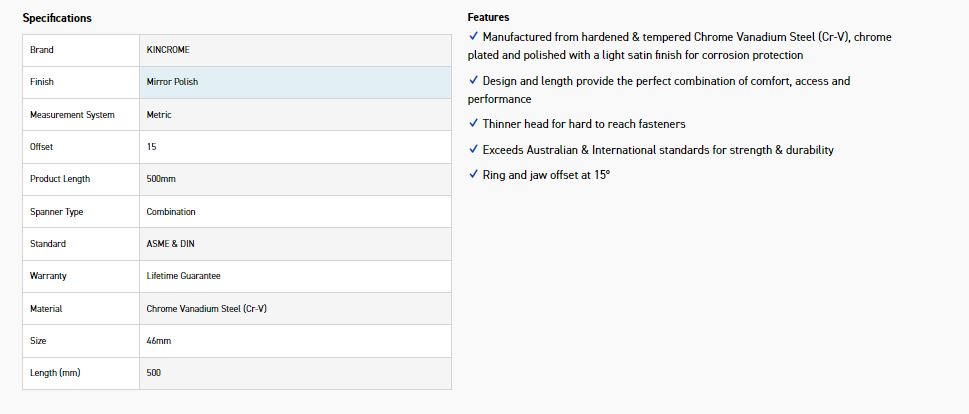Click the checkmark beside Chrome Vanadium Steel feature
969x414 pixels.
click(473, 36)
